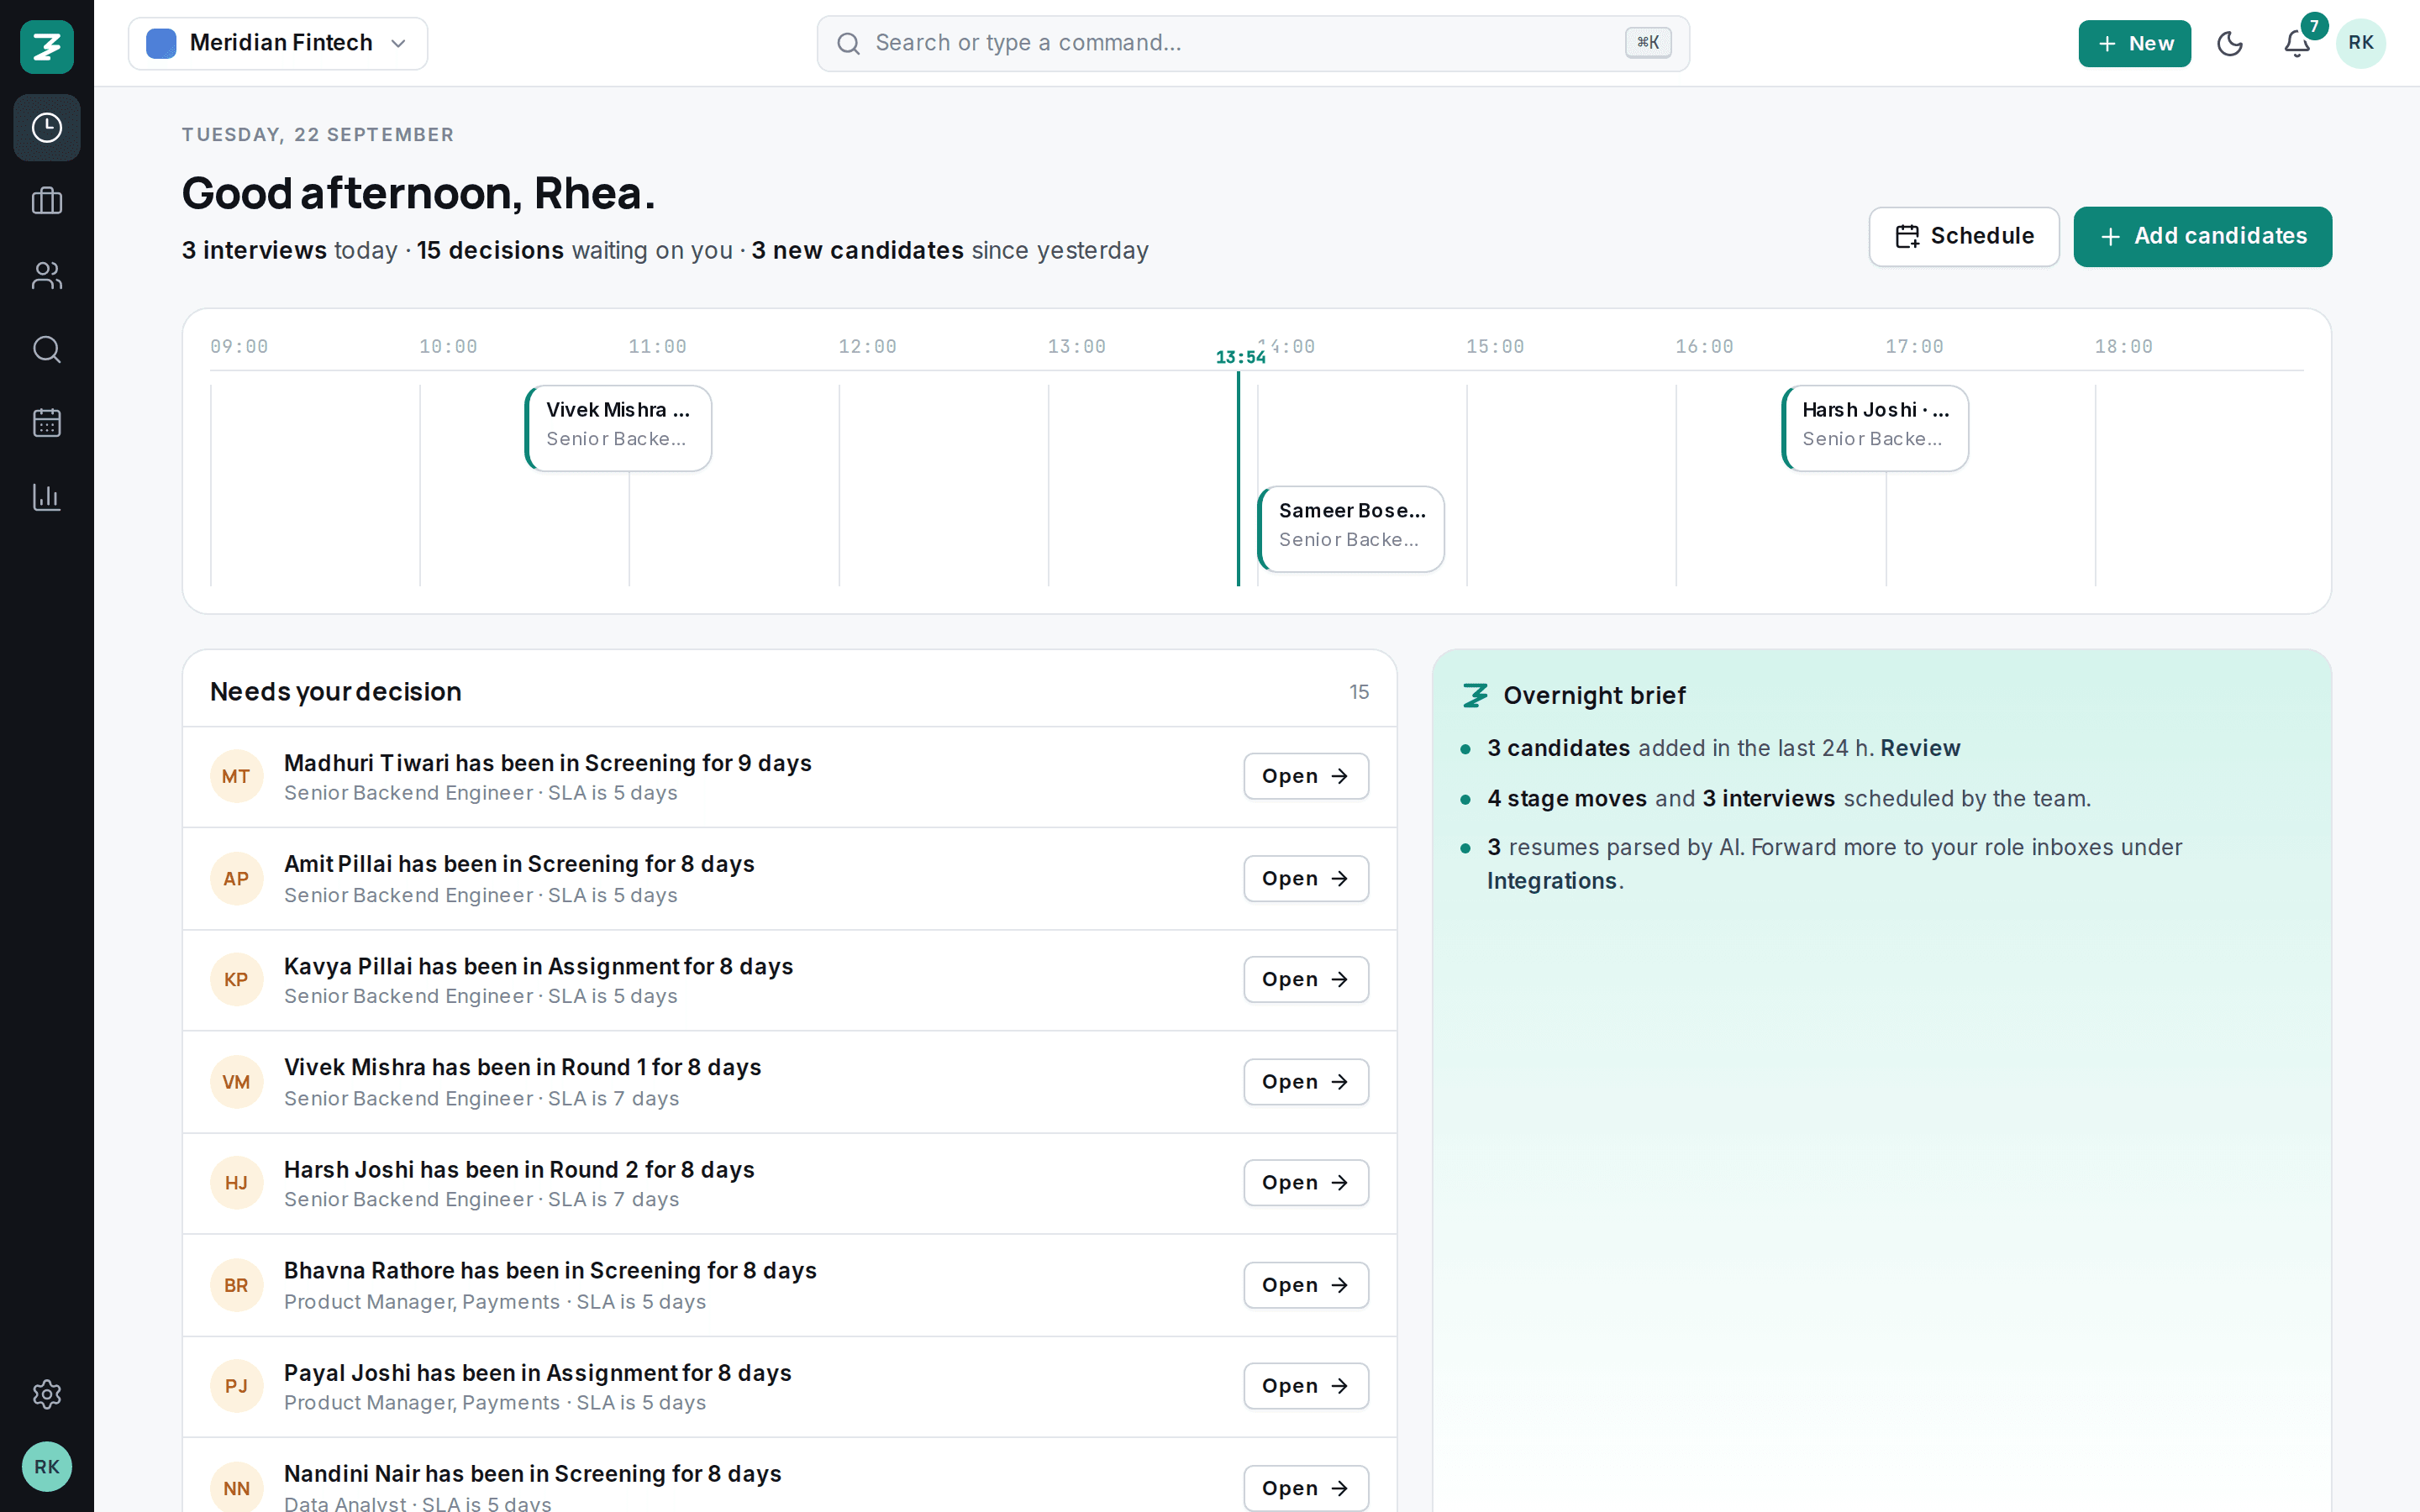This screenshot has width=2420, height=1512.
Task: Click "3 interviews" in the summary line
Action: (254, 250)
